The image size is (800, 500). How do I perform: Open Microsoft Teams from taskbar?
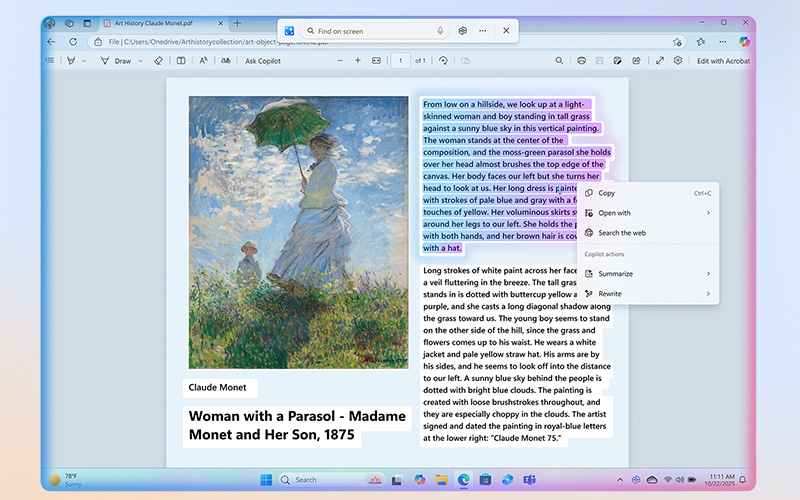click(529, 480)
